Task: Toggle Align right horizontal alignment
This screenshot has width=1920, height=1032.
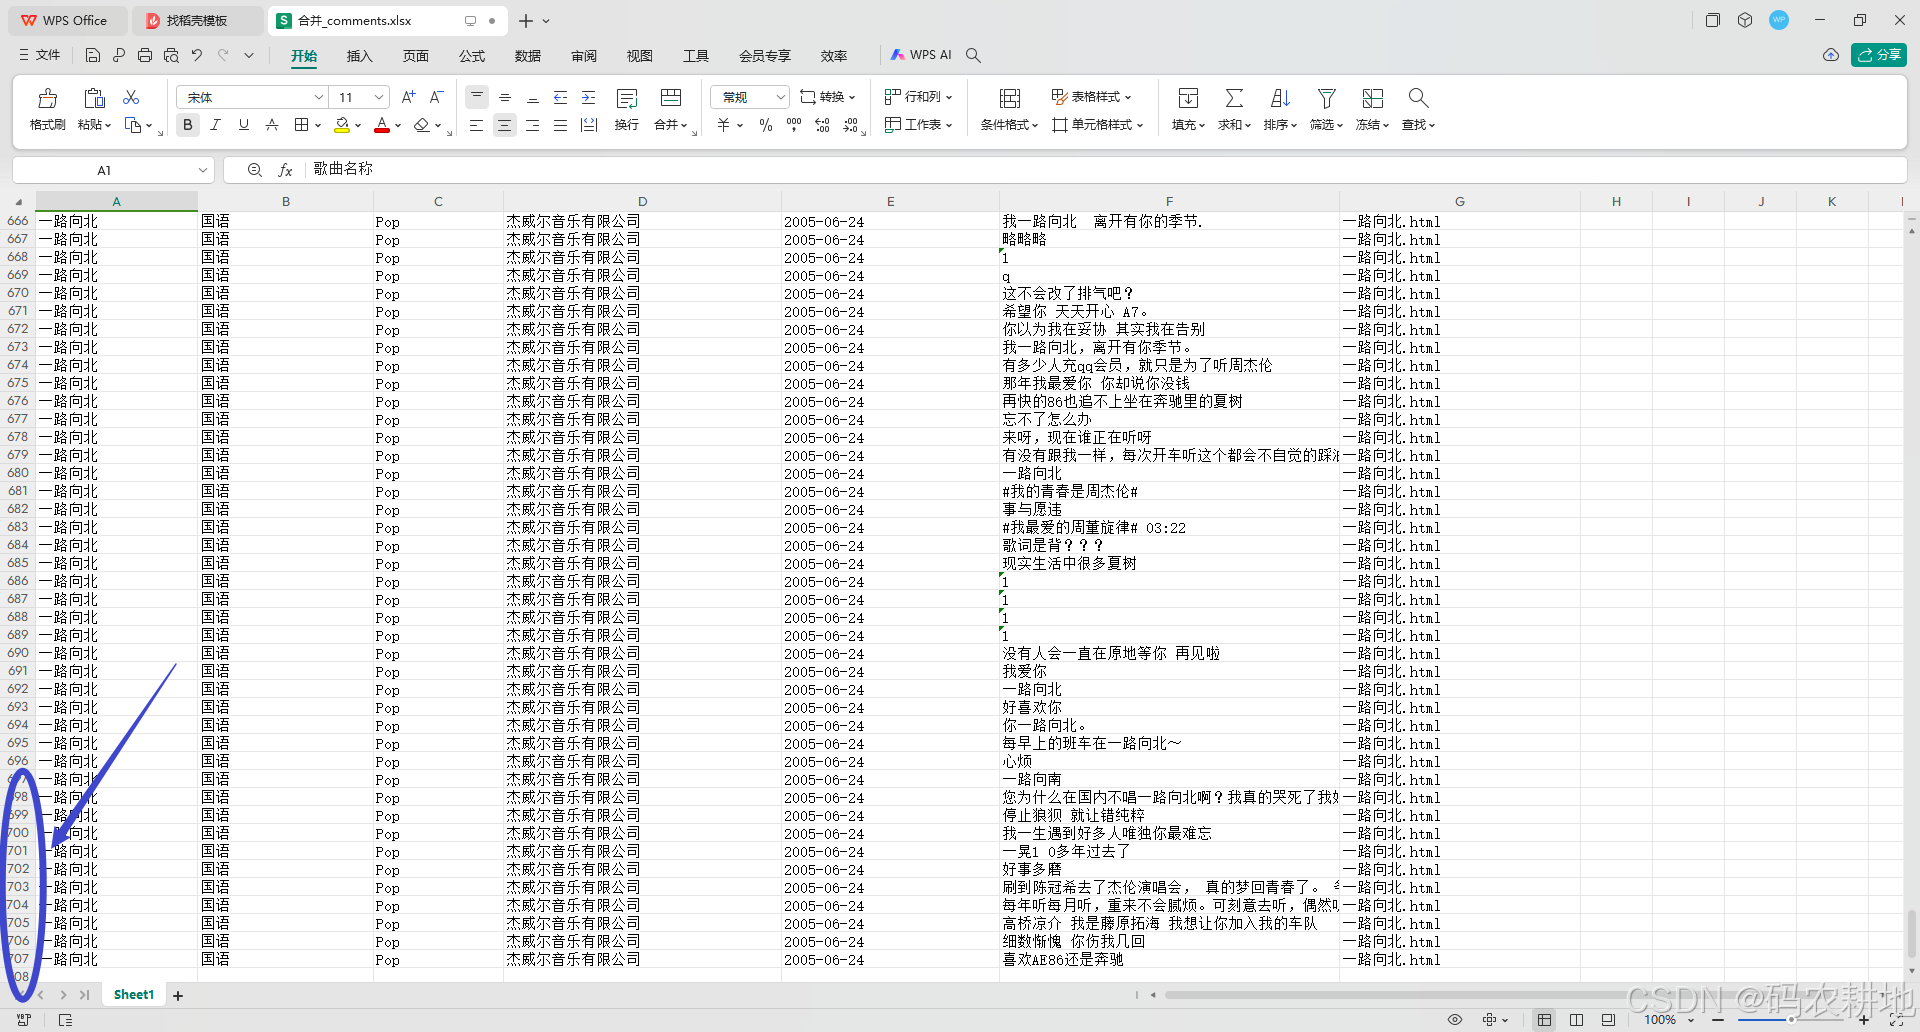Action: pyautogui.click(x=533, y=125)
